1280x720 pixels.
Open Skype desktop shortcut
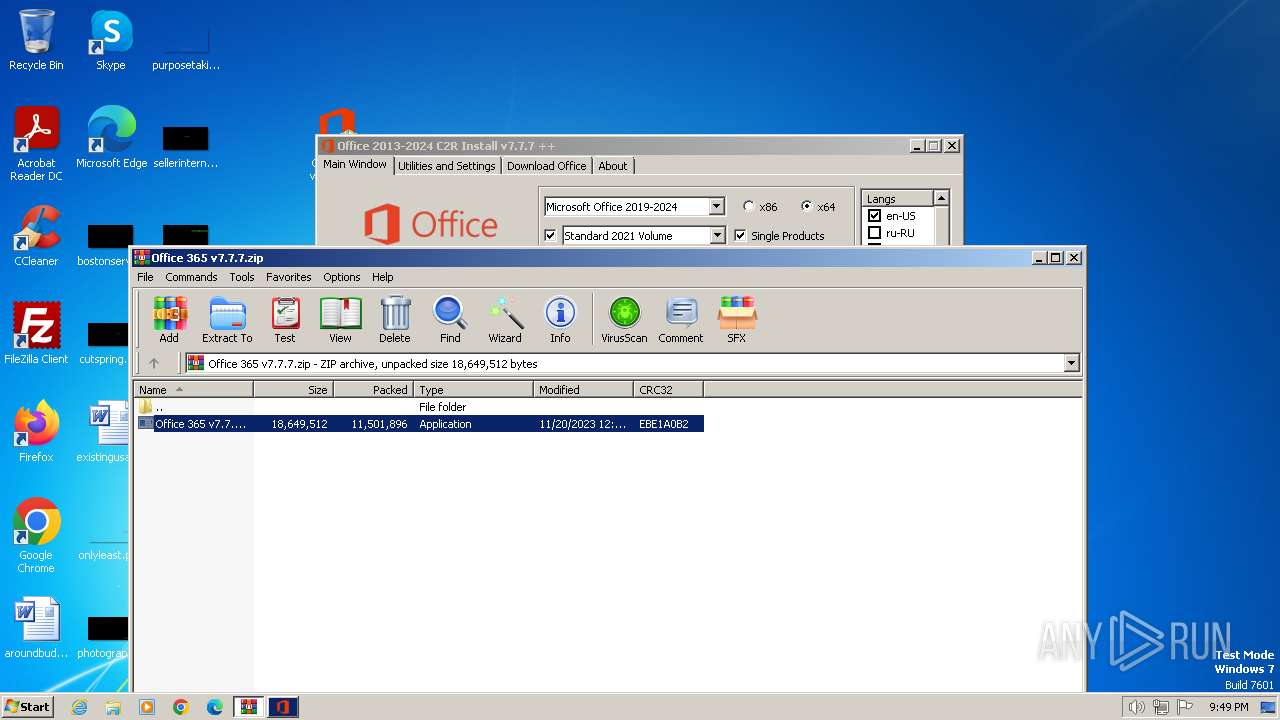click(x=110, y=40)
